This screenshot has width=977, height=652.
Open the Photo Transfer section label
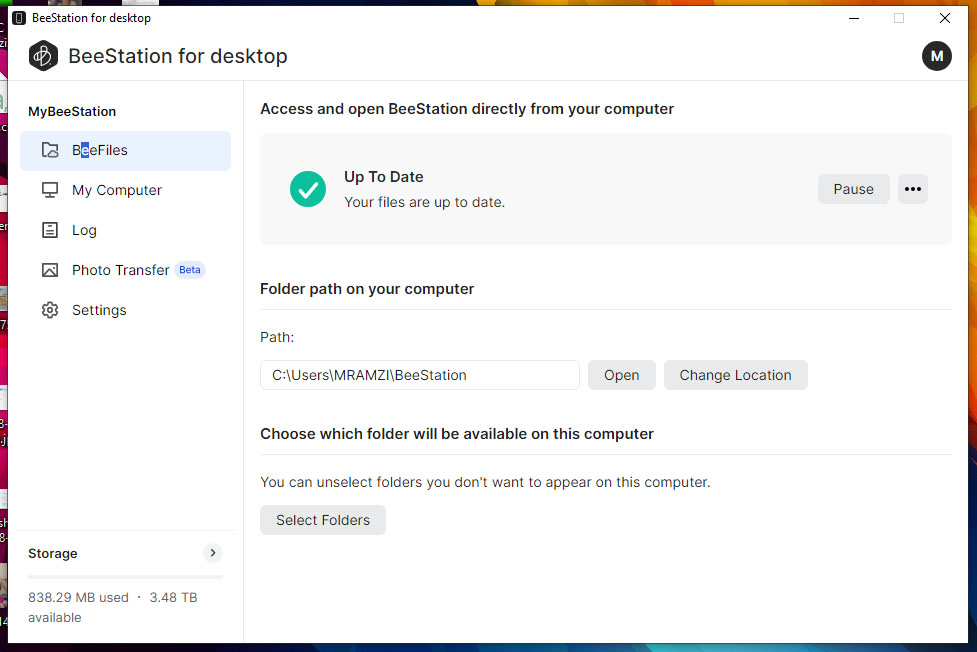click(121, 270)
